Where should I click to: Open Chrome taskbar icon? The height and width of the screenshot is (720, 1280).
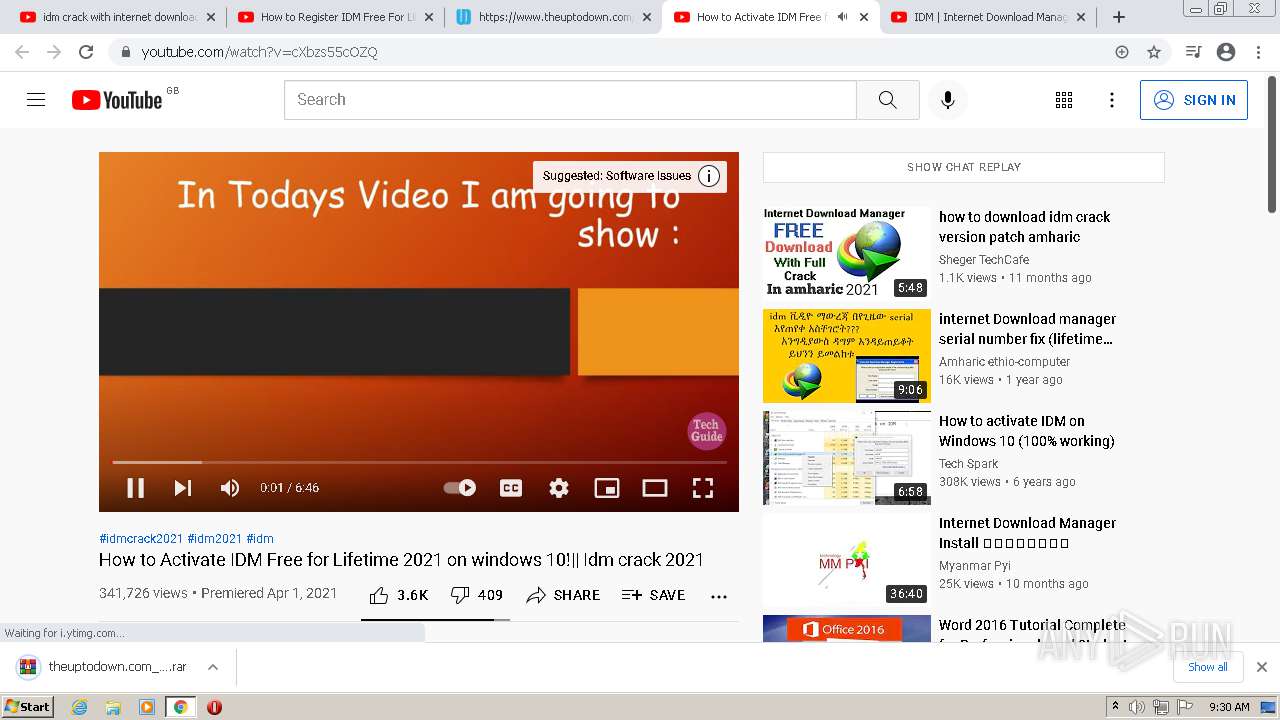tap(180, 707)
